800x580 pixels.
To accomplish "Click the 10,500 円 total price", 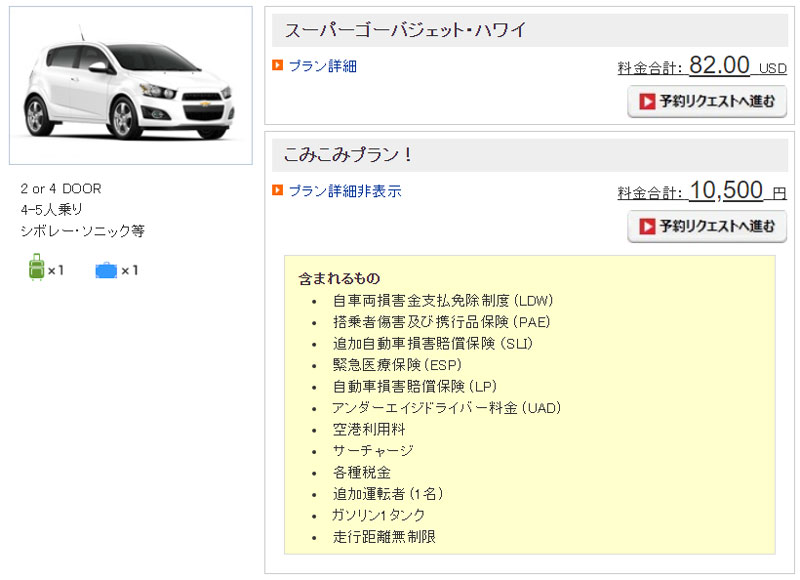I will 738,191.
